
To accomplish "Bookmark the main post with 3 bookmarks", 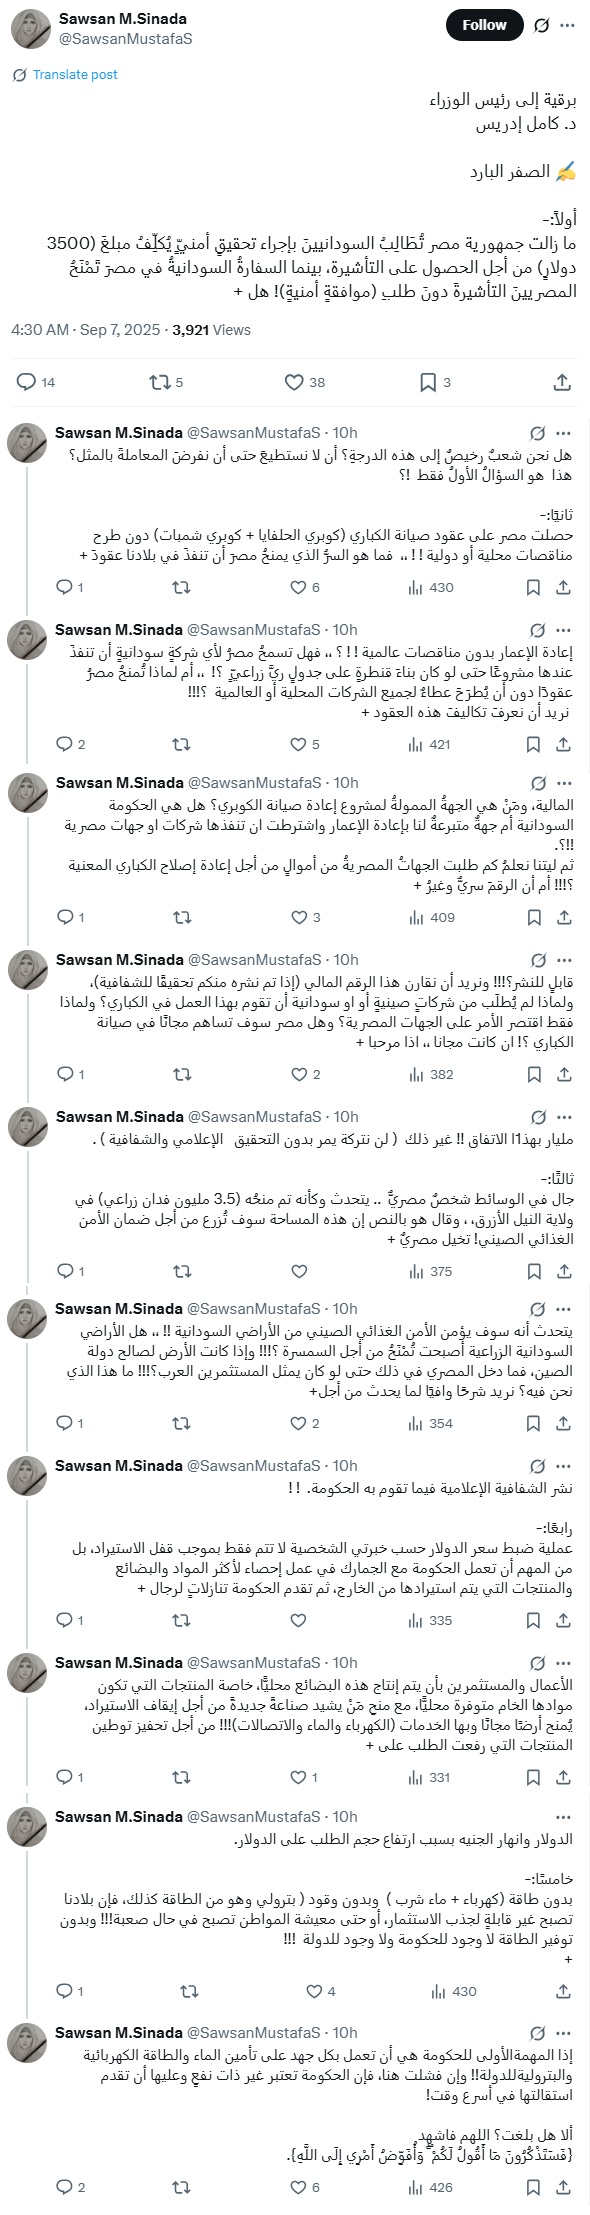I will click(434, 381).
